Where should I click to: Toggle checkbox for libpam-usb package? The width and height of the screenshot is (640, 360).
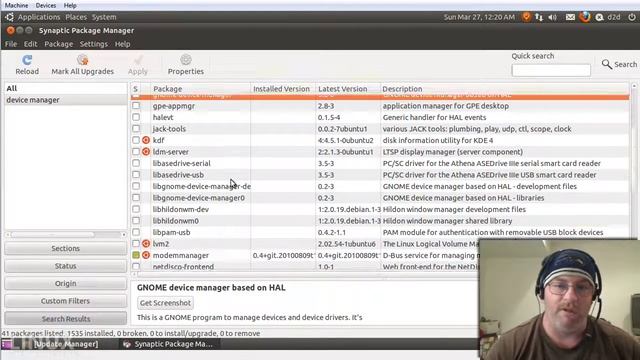136,232
